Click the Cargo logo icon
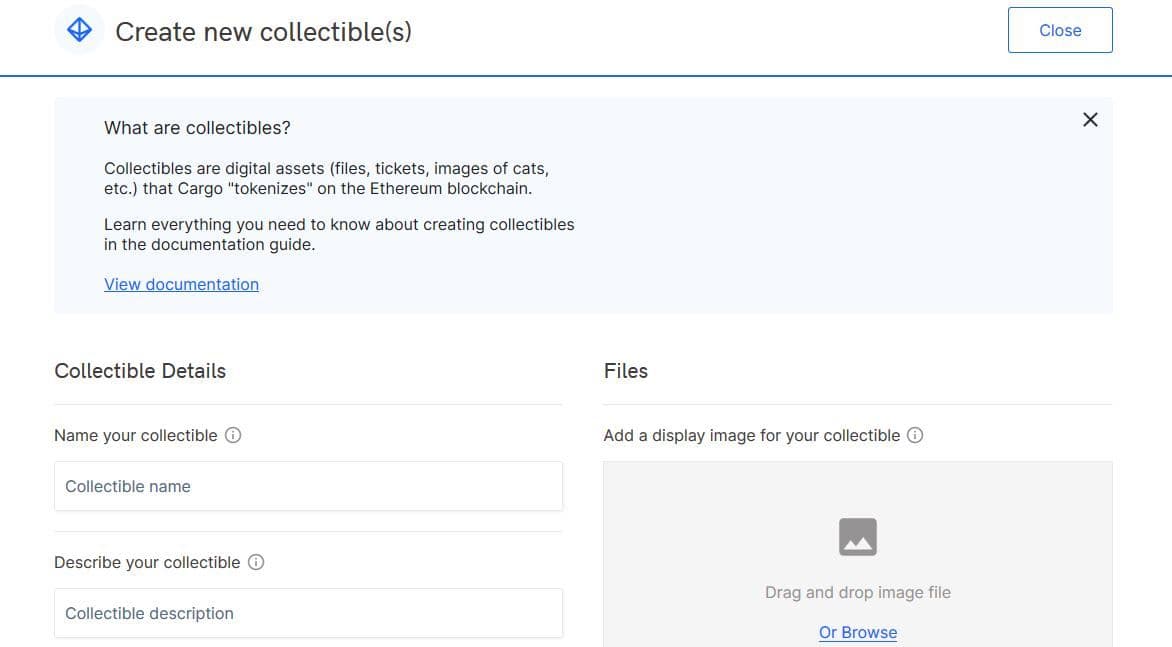This screenshot has height=647, width=1172. [79, 31]
